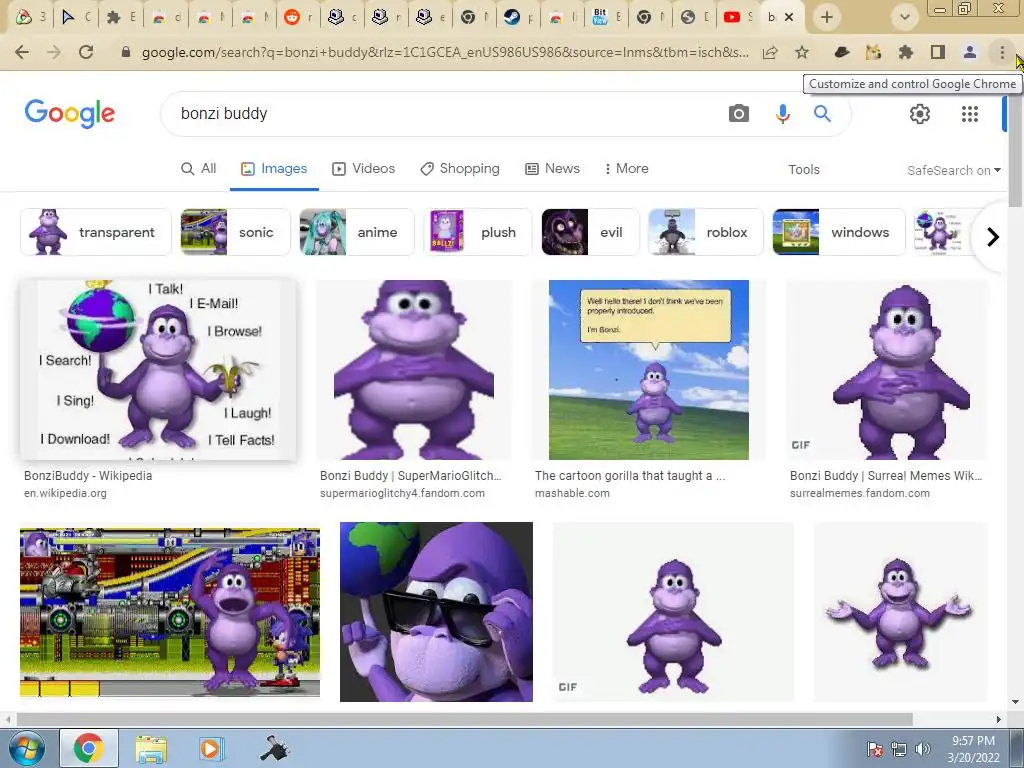The width and height of the screenshot is (1024, 768).
Task: Show more filter chips with right chevron
Action: (993, 236)
